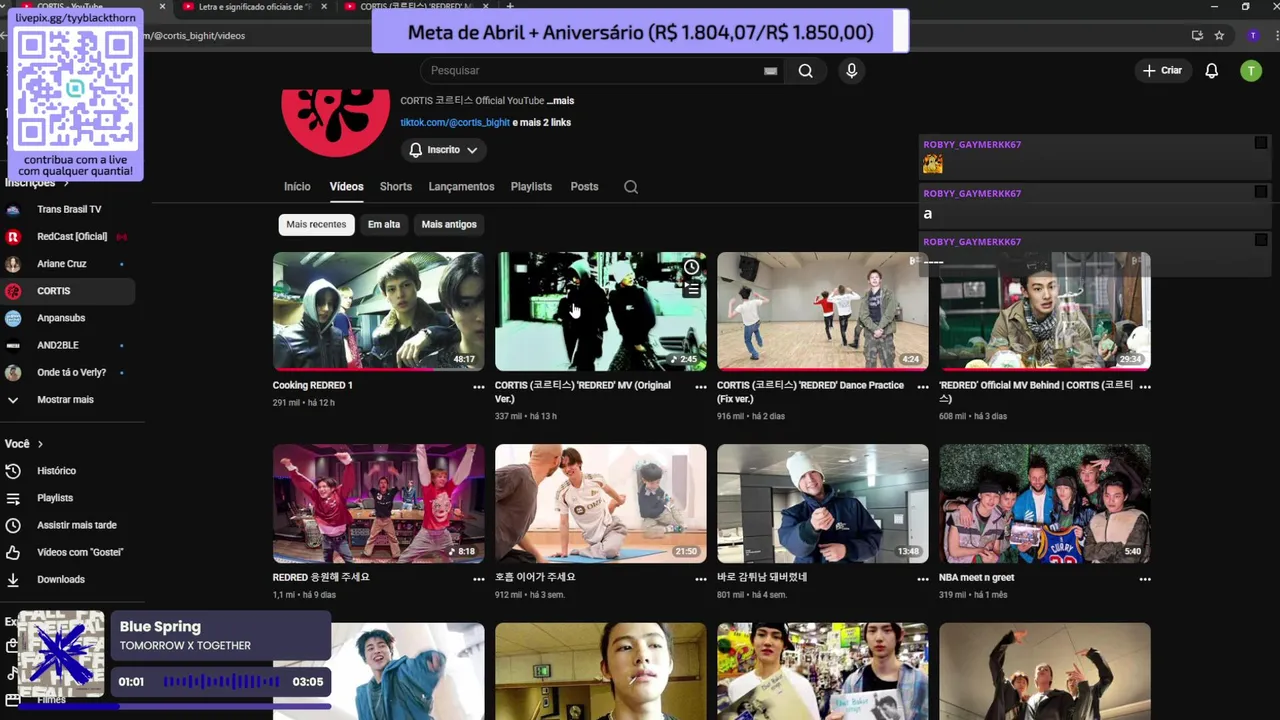1280x720 pixels.
Task: Open the NBA meet n greet thumbnail
Action: (x=1044, y=503)
